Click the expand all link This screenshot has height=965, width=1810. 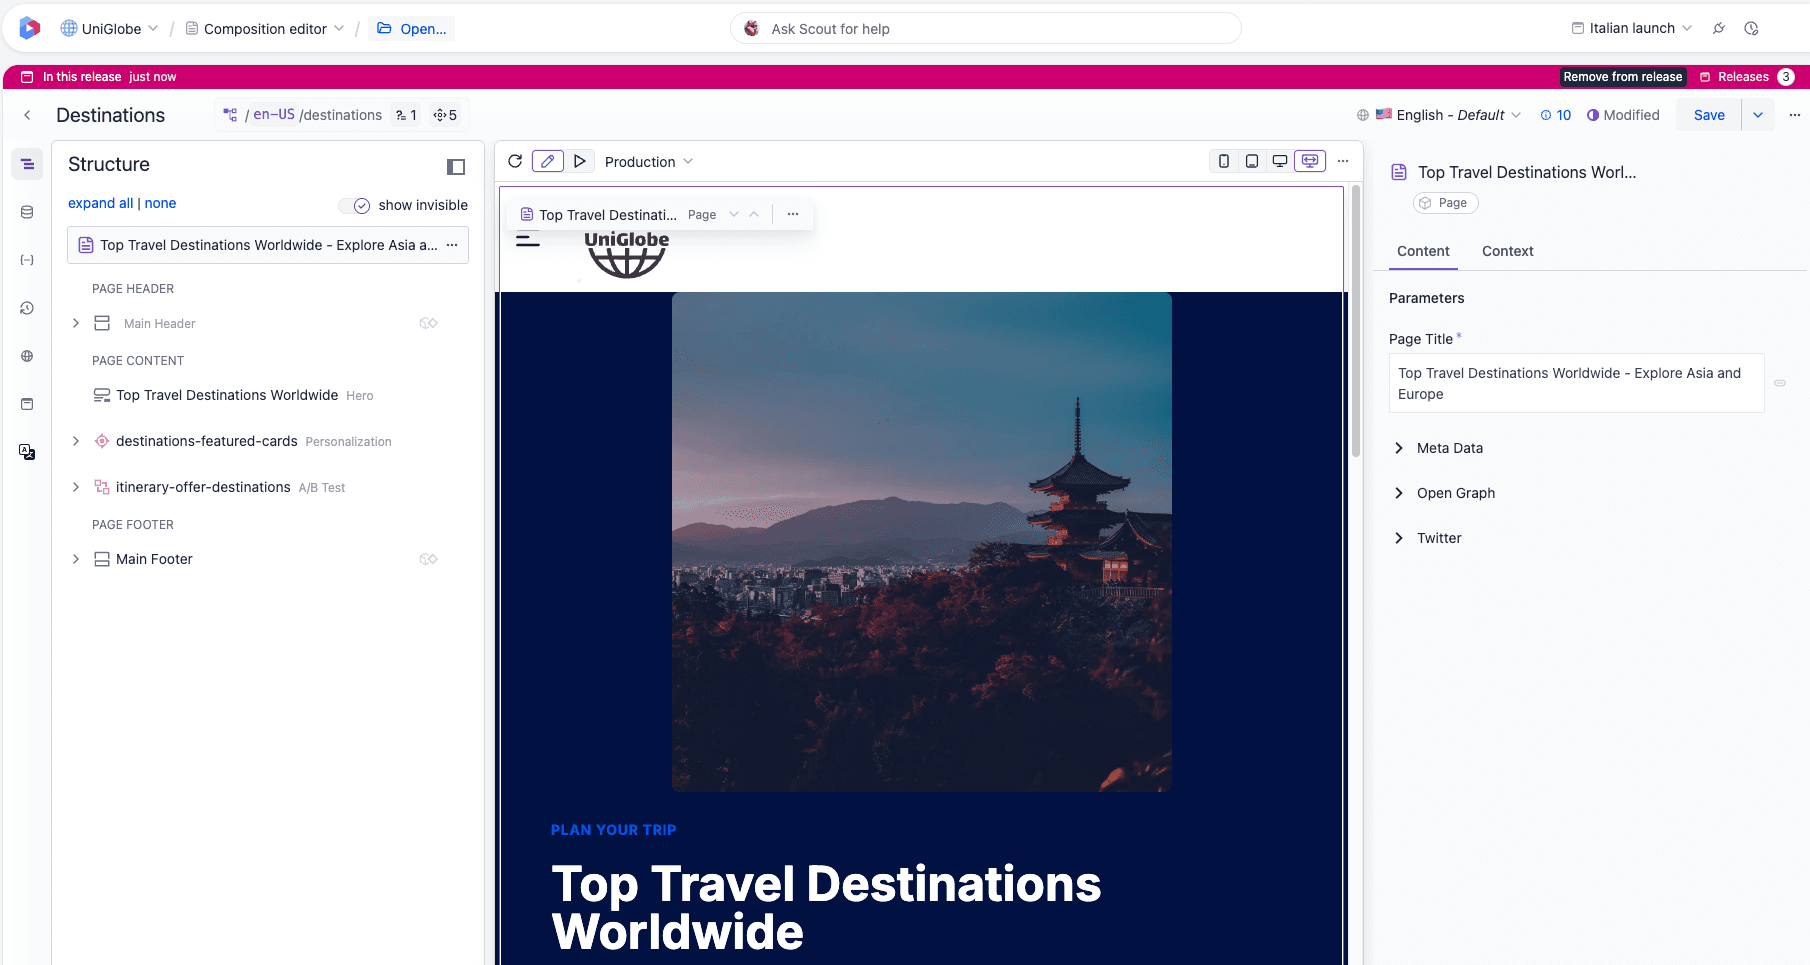[x=100, y=203]
